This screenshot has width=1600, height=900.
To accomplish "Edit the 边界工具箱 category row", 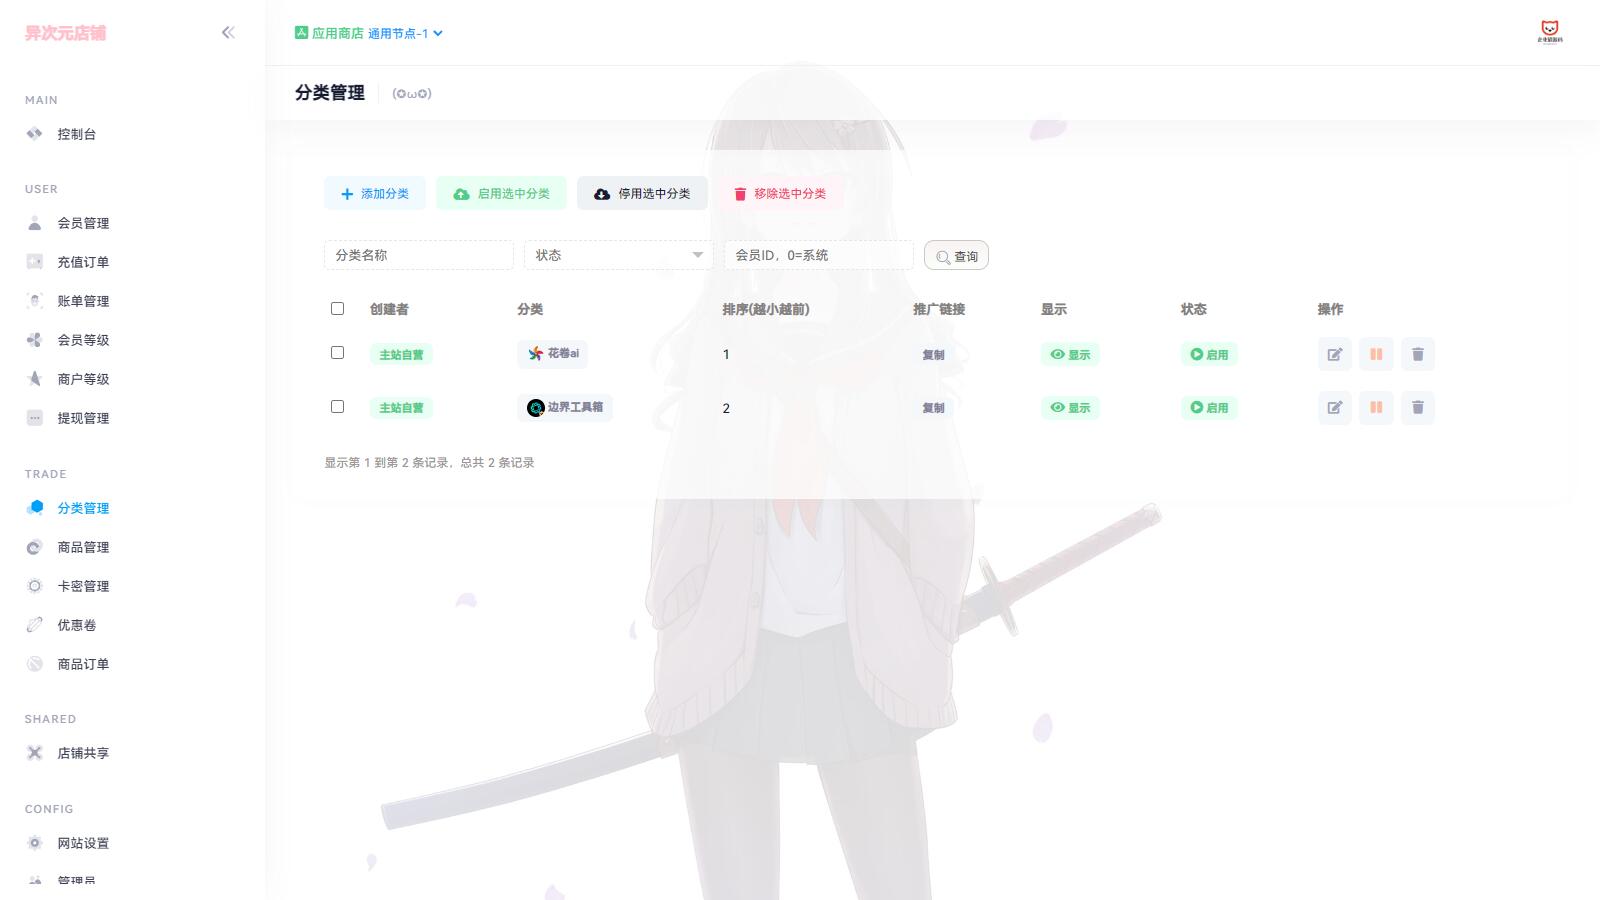I will click(x=1335, y=407).
